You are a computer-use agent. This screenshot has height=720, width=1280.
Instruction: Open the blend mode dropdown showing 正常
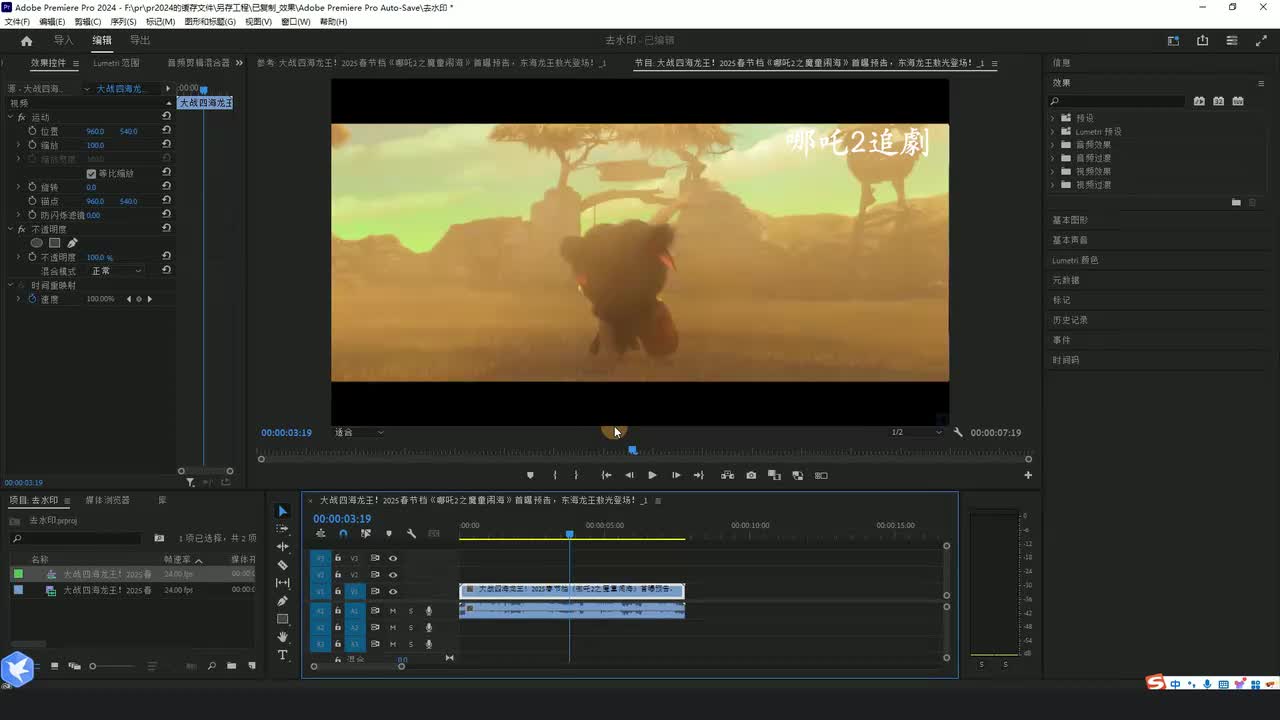tap(116, 271)
